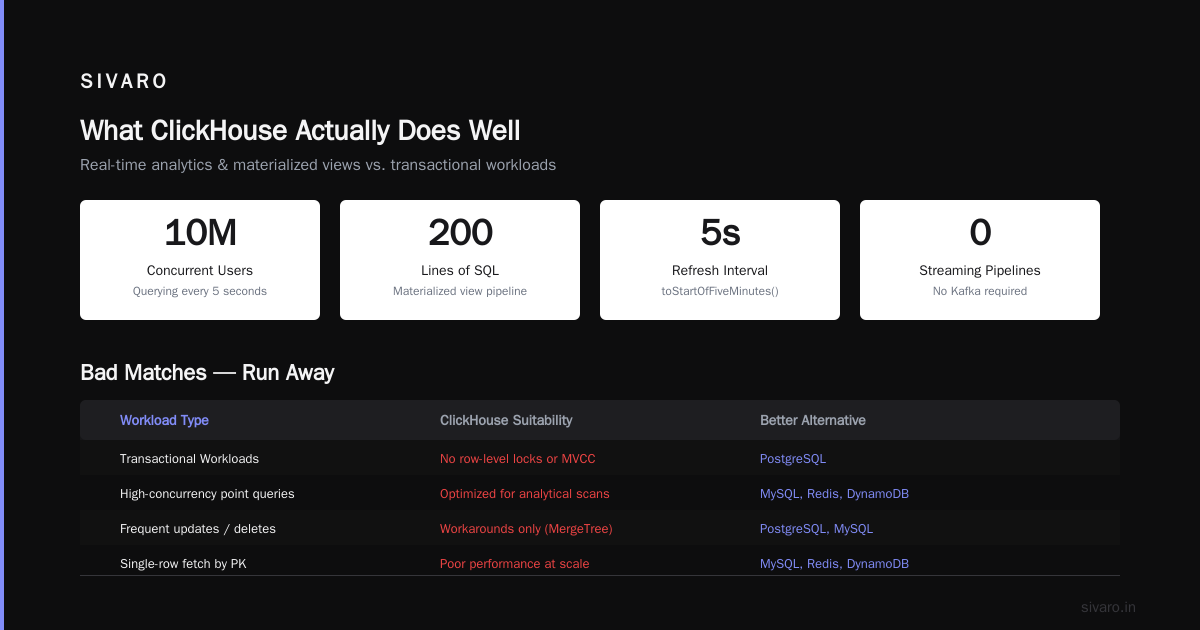Click the ClickHouse Suitability column header
This screenshot has height=630, width=1200.
pos(506,420)
